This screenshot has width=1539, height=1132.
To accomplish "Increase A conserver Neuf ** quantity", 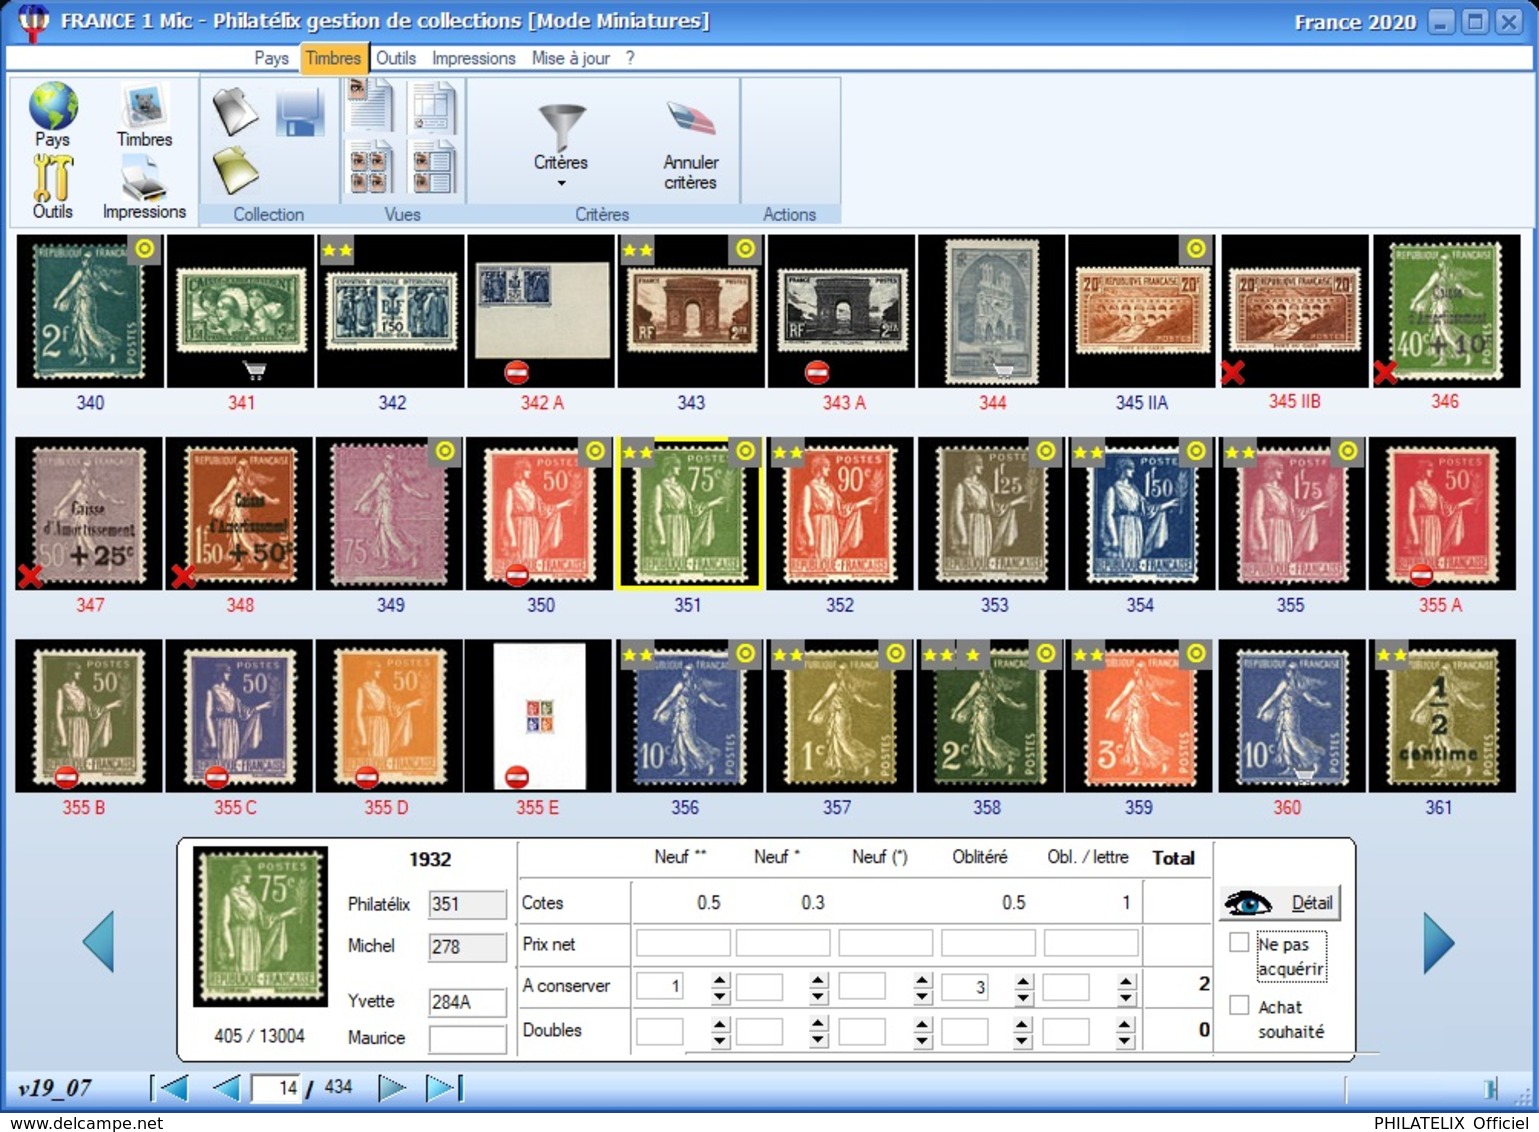I will click(x=720, y=980).
